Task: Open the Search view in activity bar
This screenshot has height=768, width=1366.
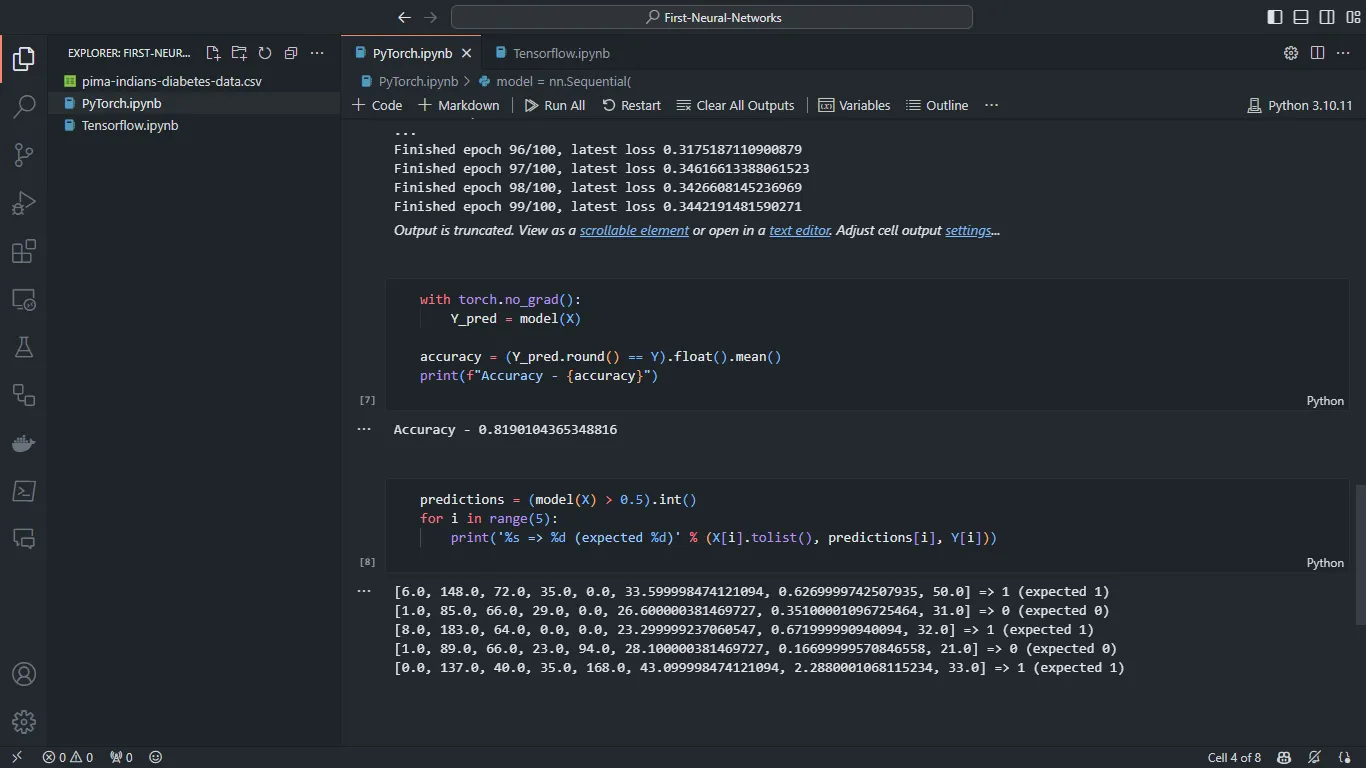Action: (24, 107)
